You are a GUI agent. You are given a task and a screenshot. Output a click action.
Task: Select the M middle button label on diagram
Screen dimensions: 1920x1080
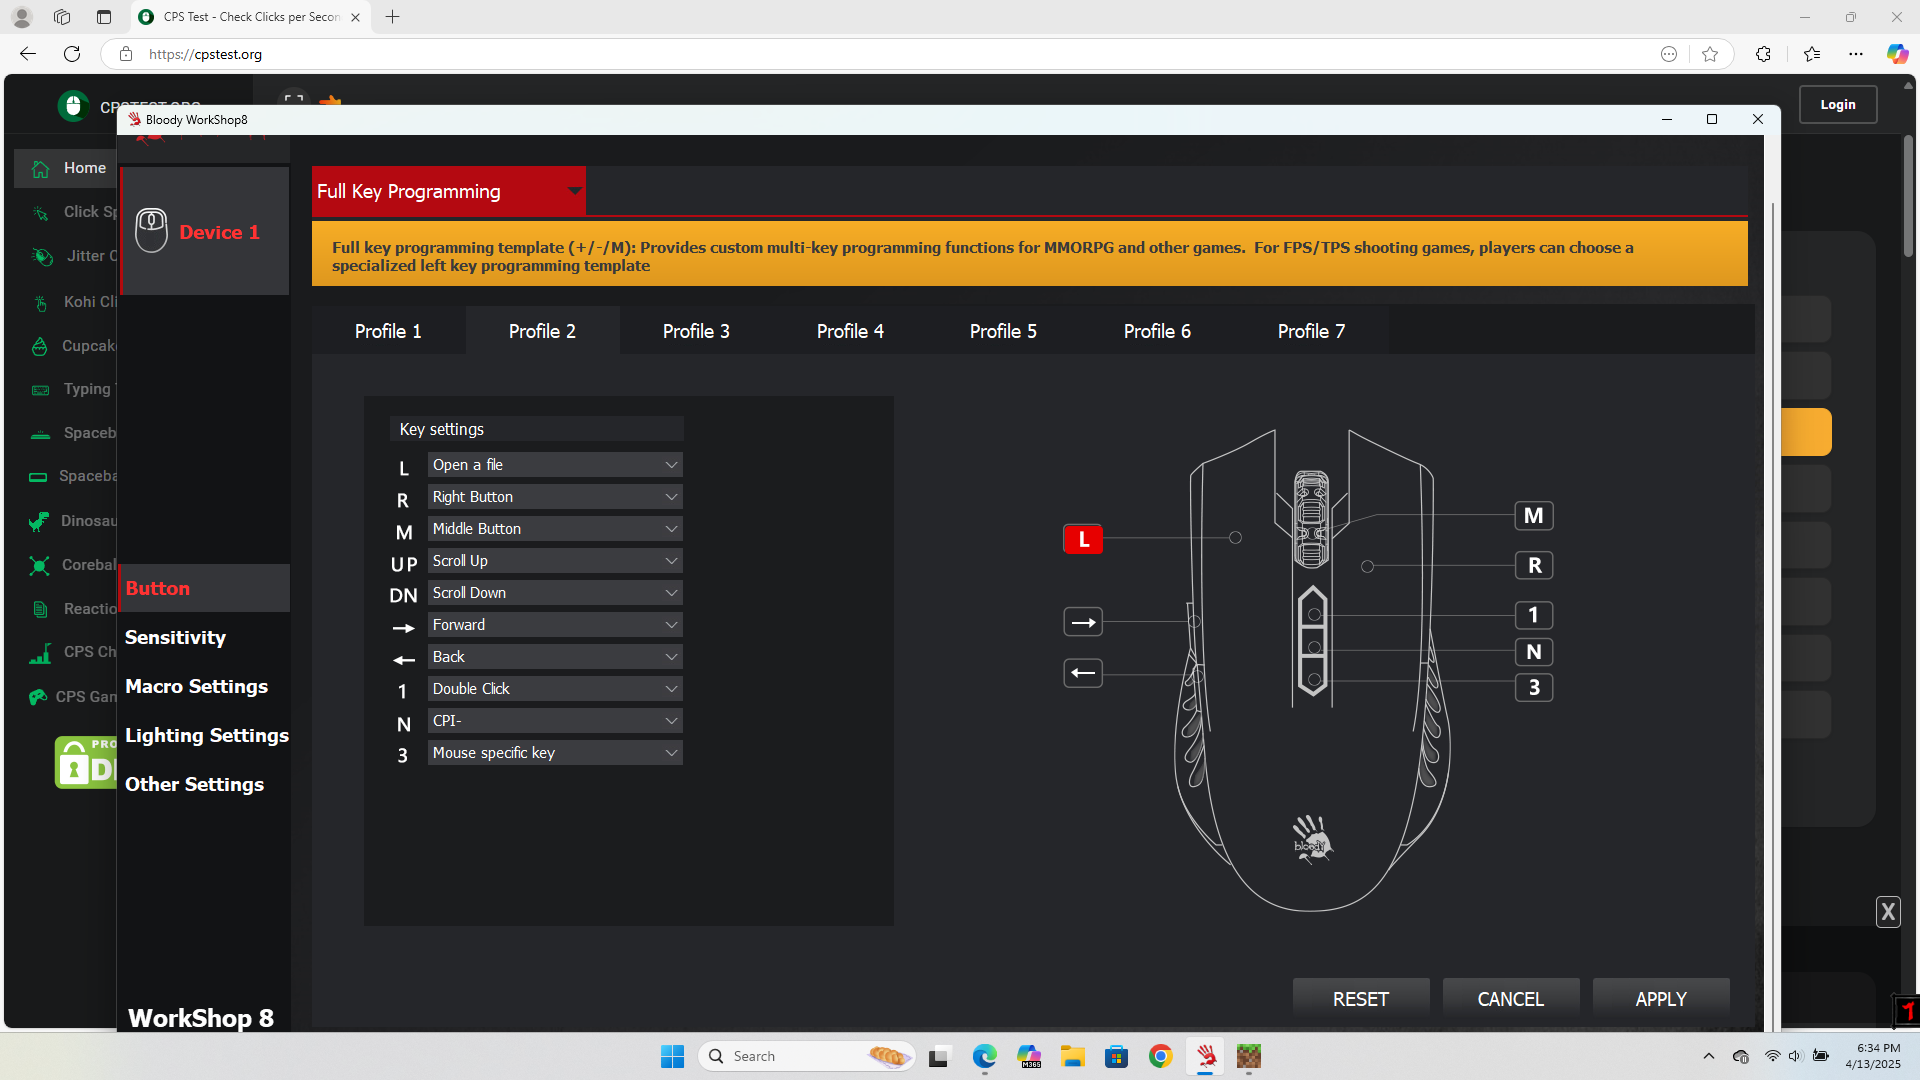(x=1533, y=516)
